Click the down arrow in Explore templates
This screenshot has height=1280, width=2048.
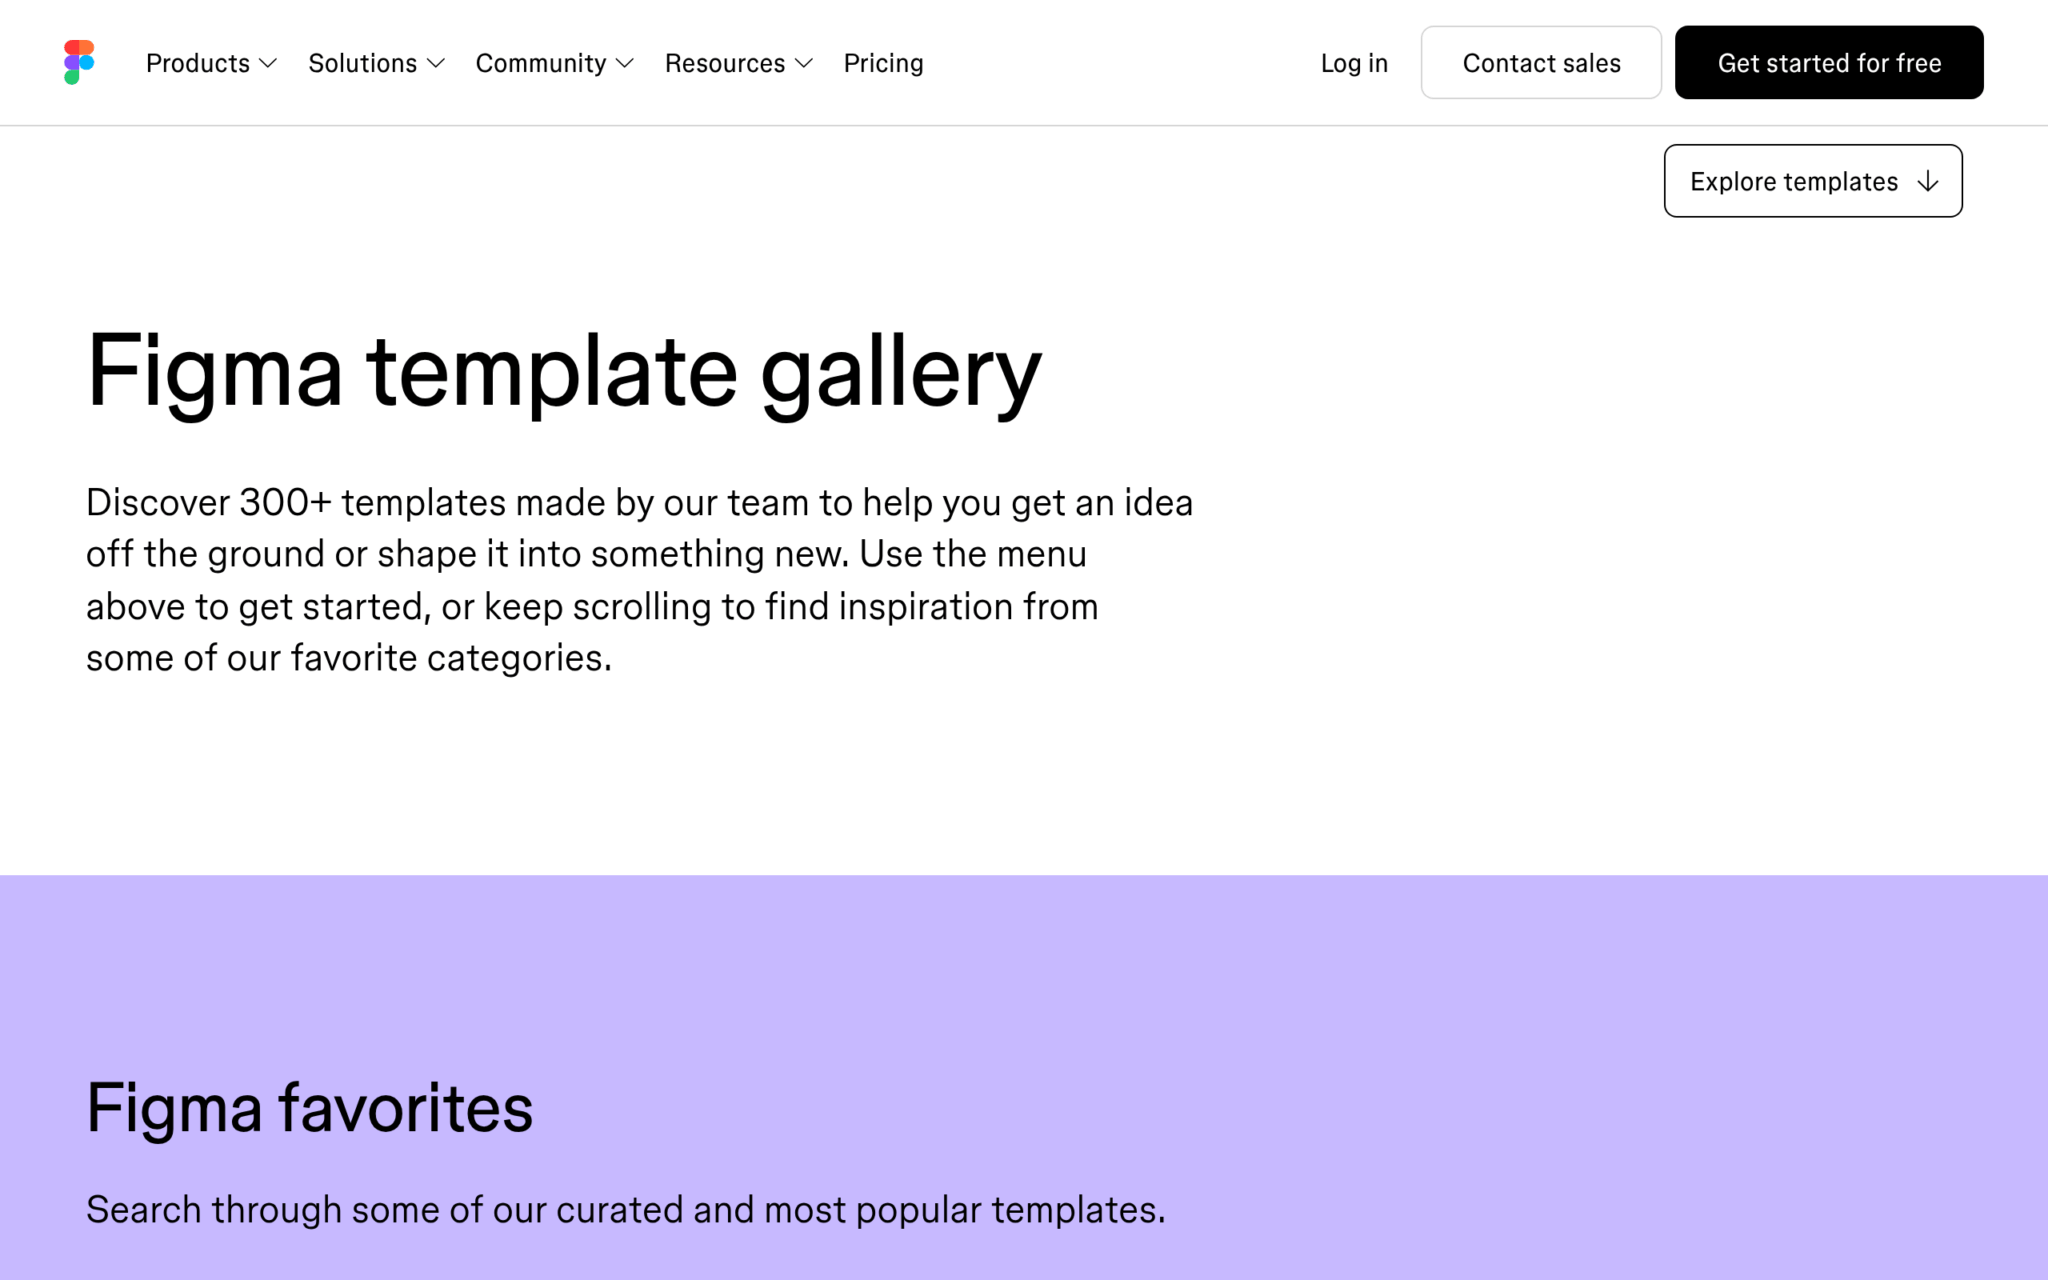(1928, 181)
